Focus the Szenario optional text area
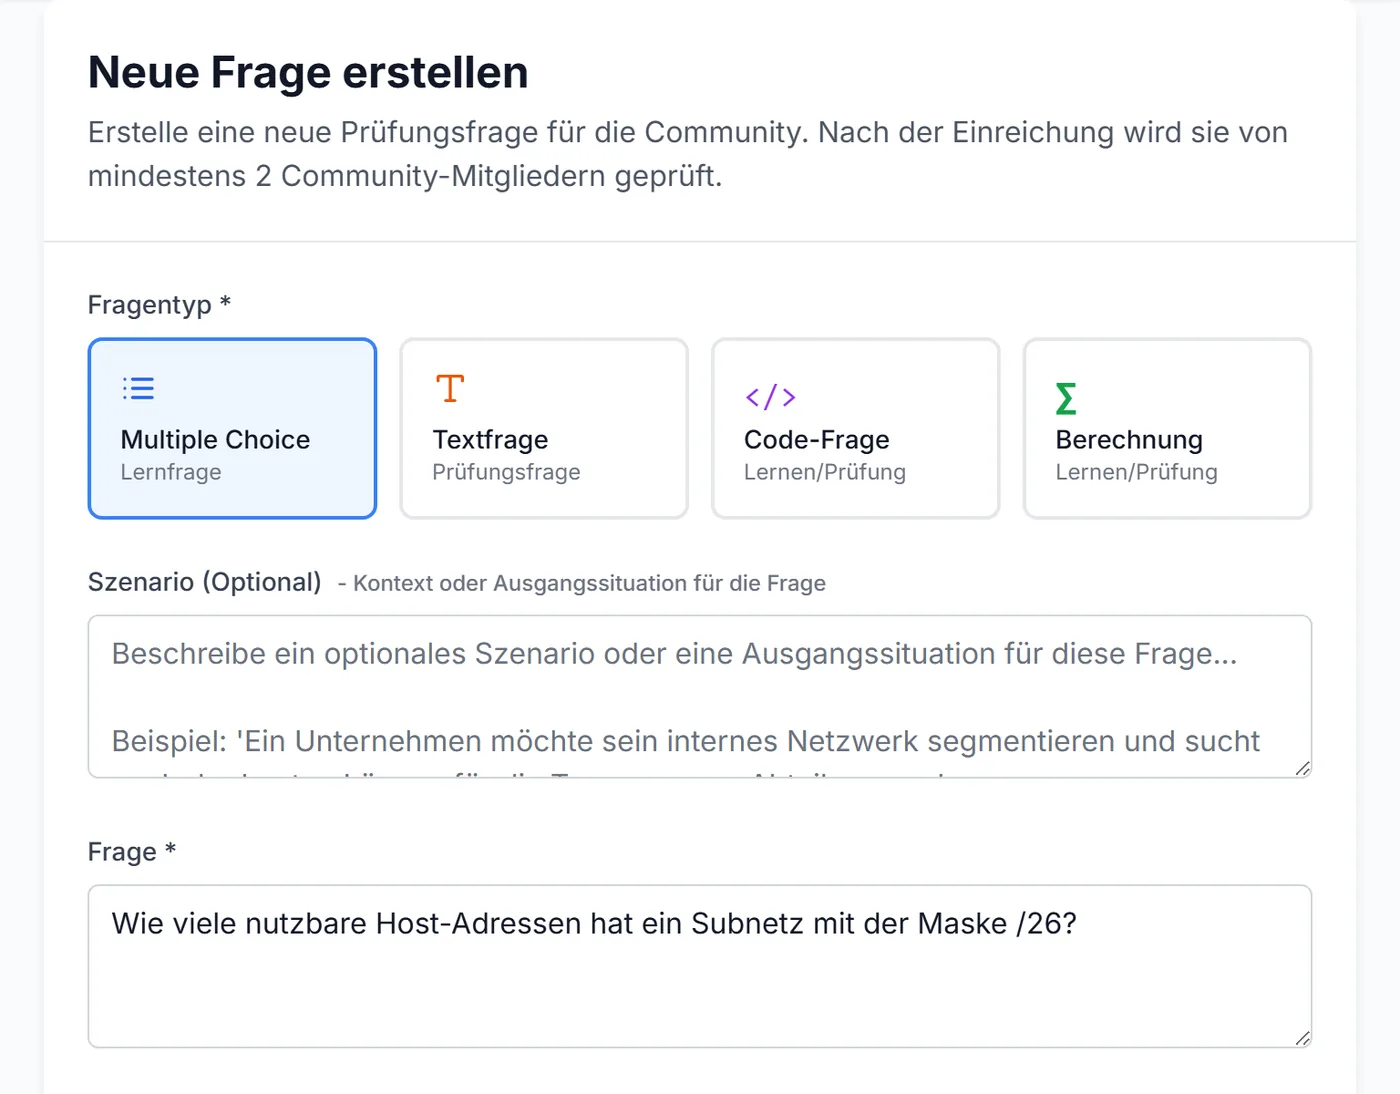Image resolution: width=1400 pixels, height=1094 pixels. tap(700, 696)
